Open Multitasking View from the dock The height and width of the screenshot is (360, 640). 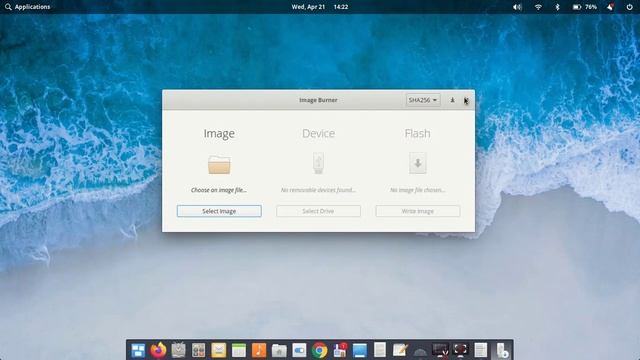138,350
